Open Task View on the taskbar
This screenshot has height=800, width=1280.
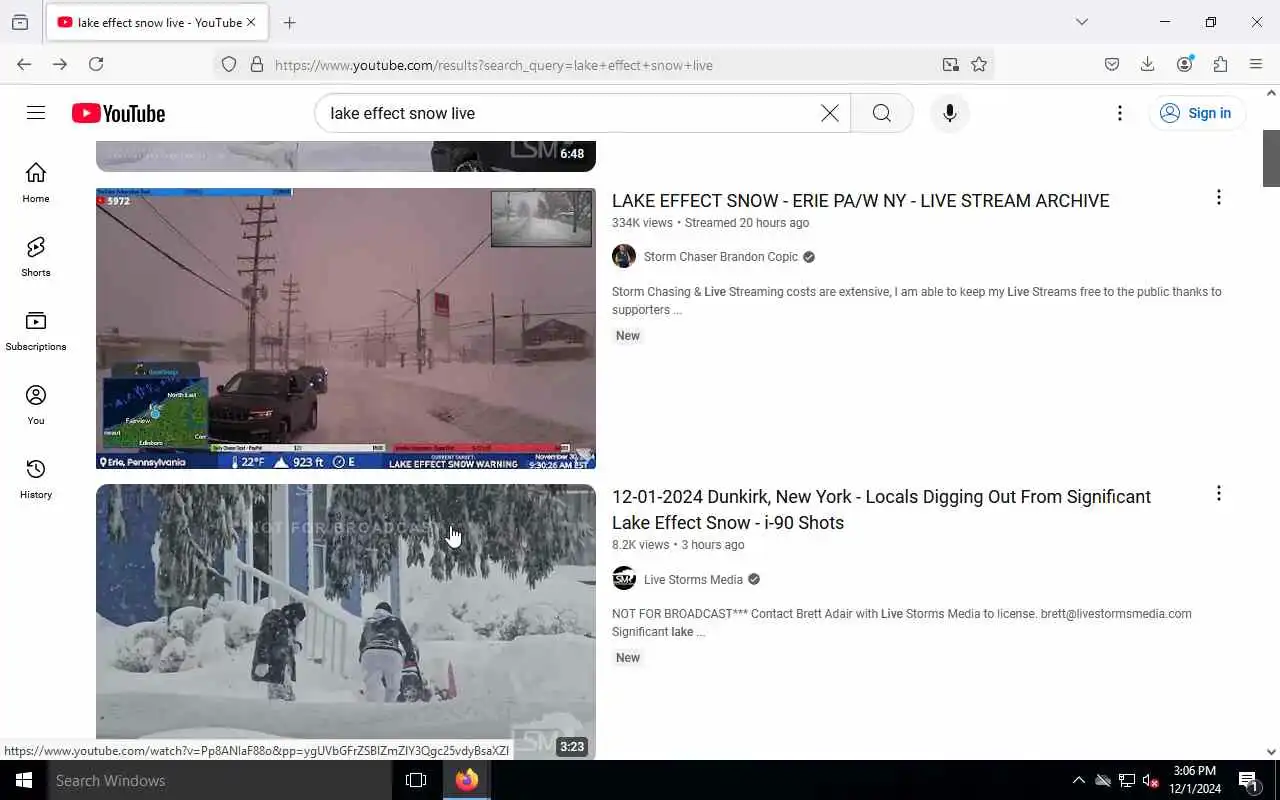point(416,780)
